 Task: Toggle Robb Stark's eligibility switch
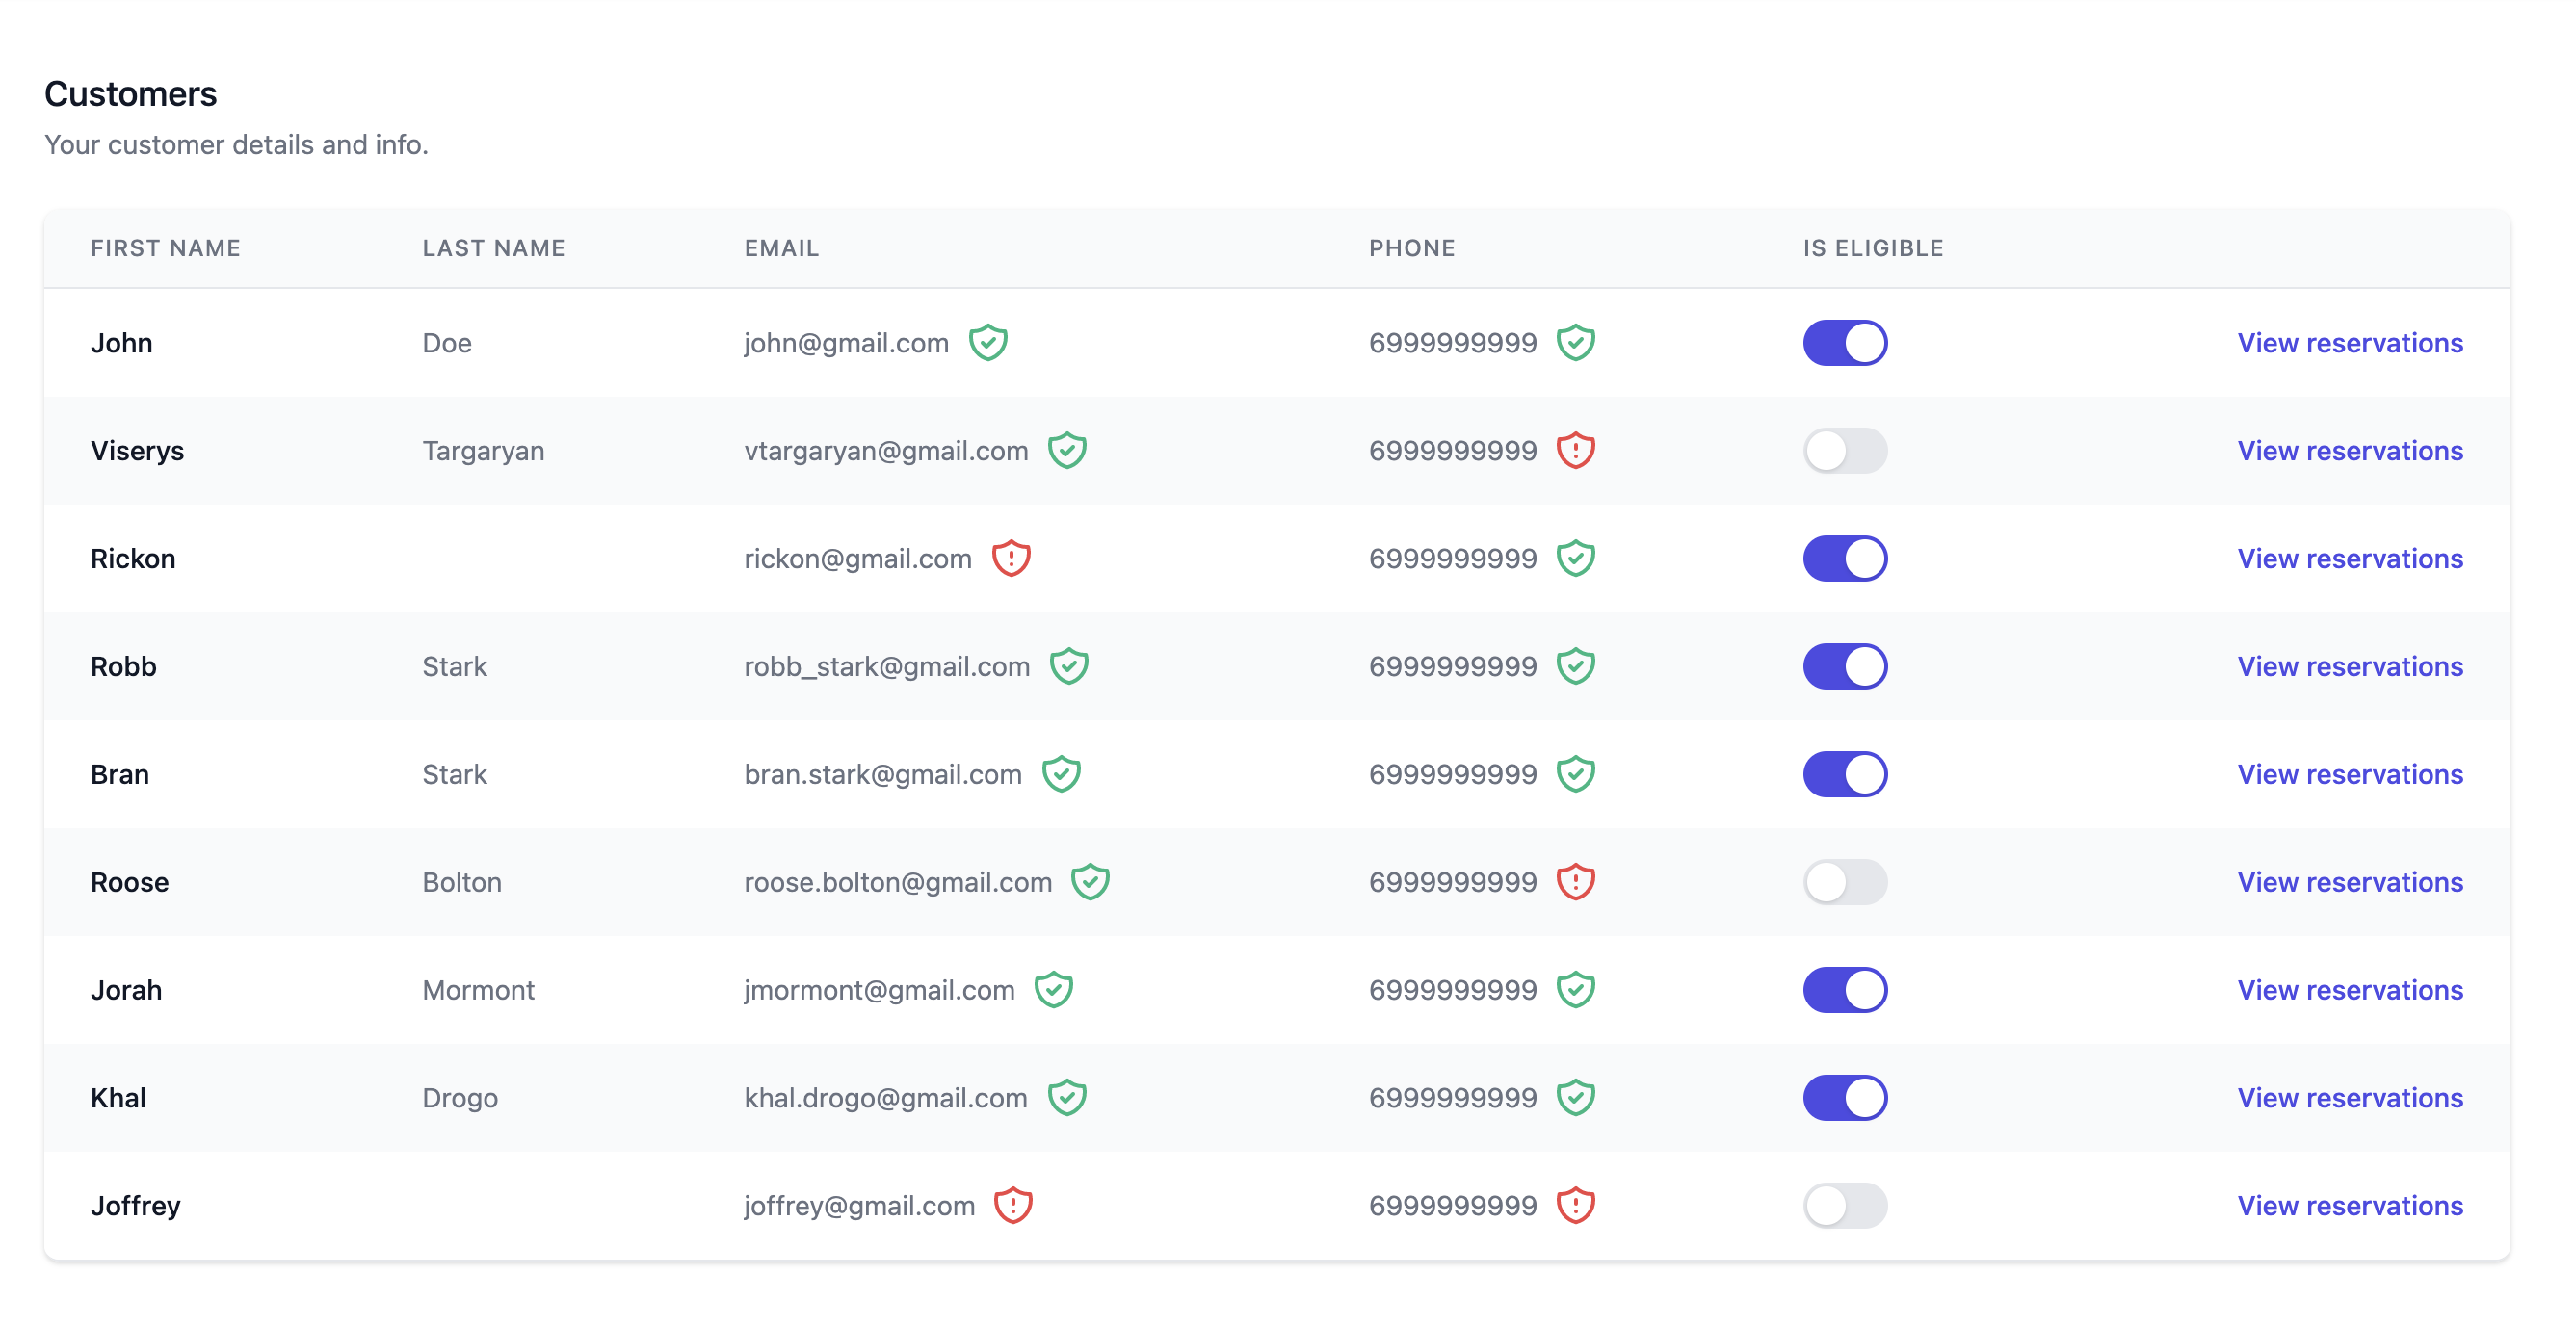click(1845, 667)
